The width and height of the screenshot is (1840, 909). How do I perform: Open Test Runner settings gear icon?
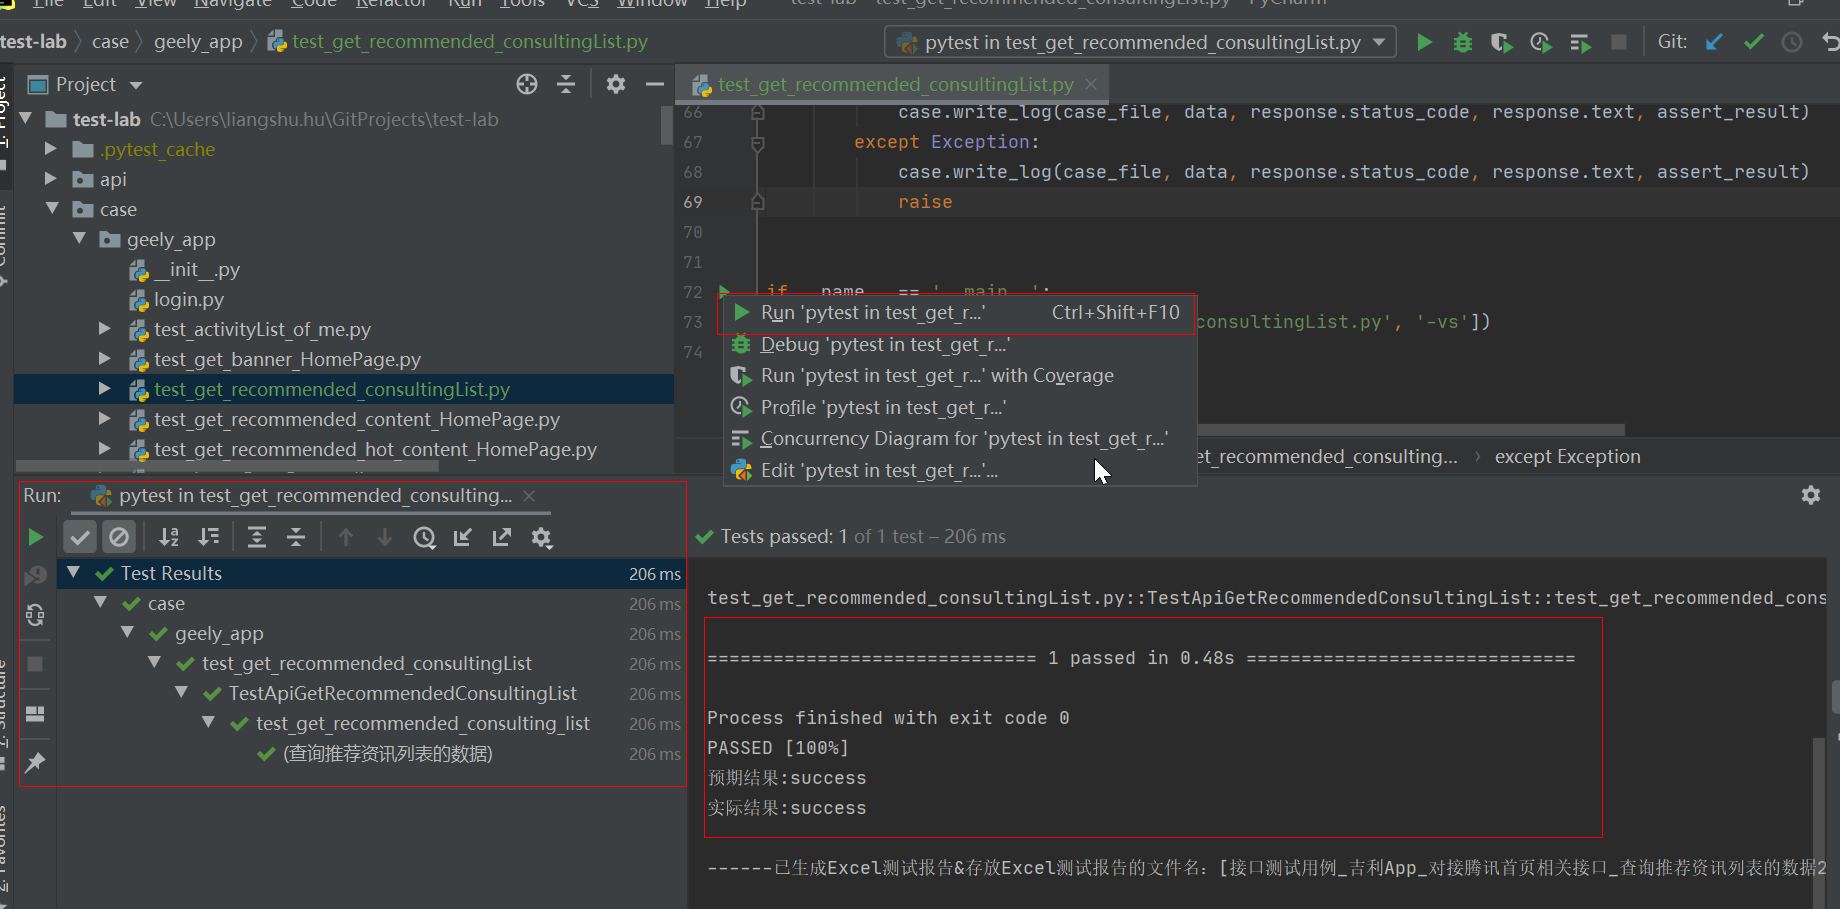coord(542,537)
